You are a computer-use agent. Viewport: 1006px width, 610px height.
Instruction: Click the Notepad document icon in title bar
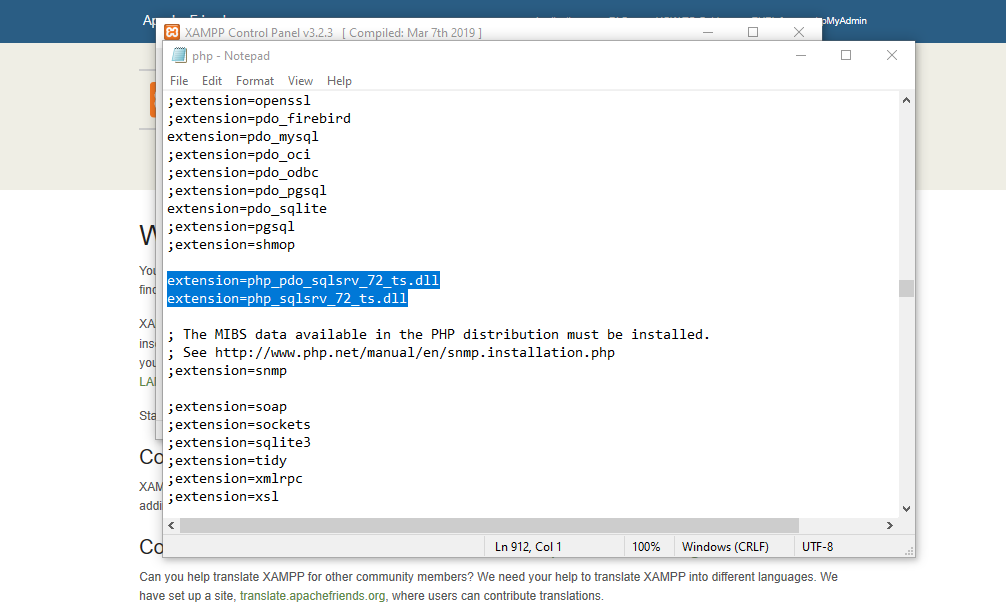pos(179,56)
